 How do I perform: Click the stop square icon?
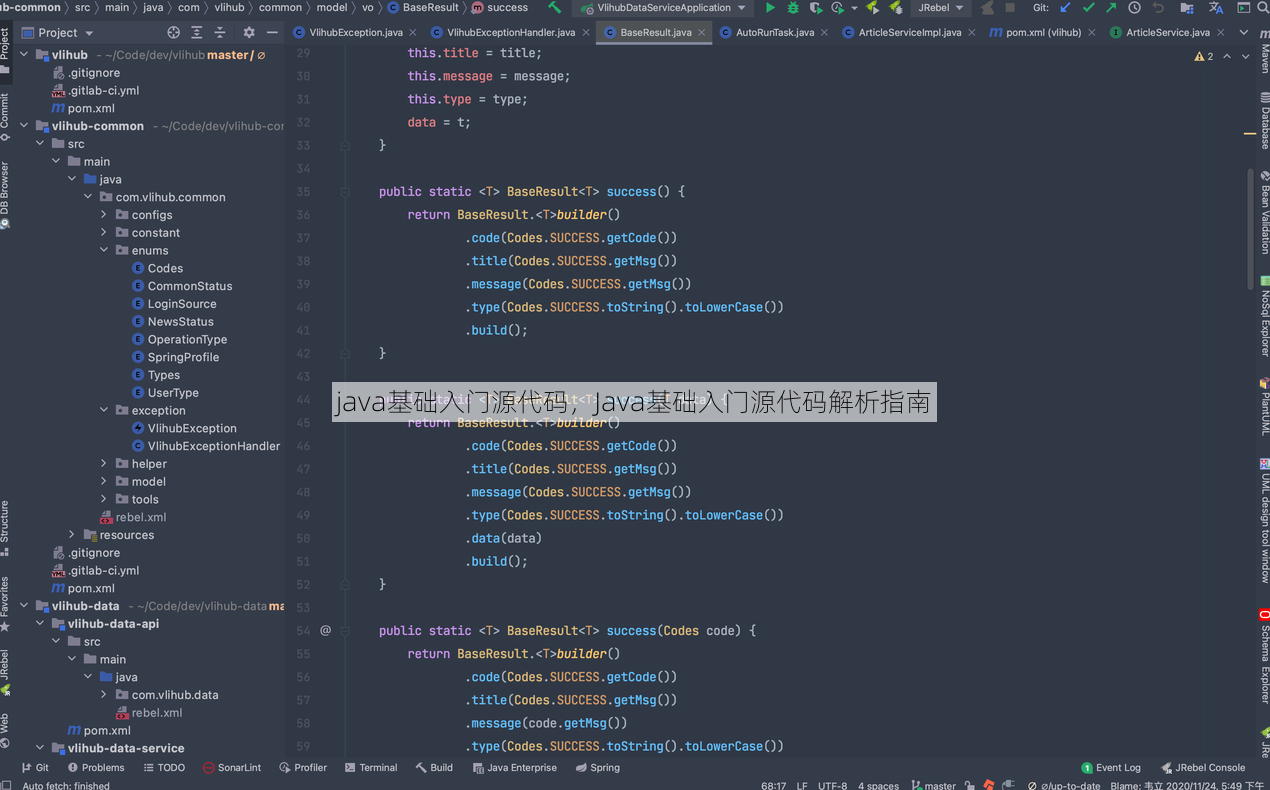pos(1010,8)
